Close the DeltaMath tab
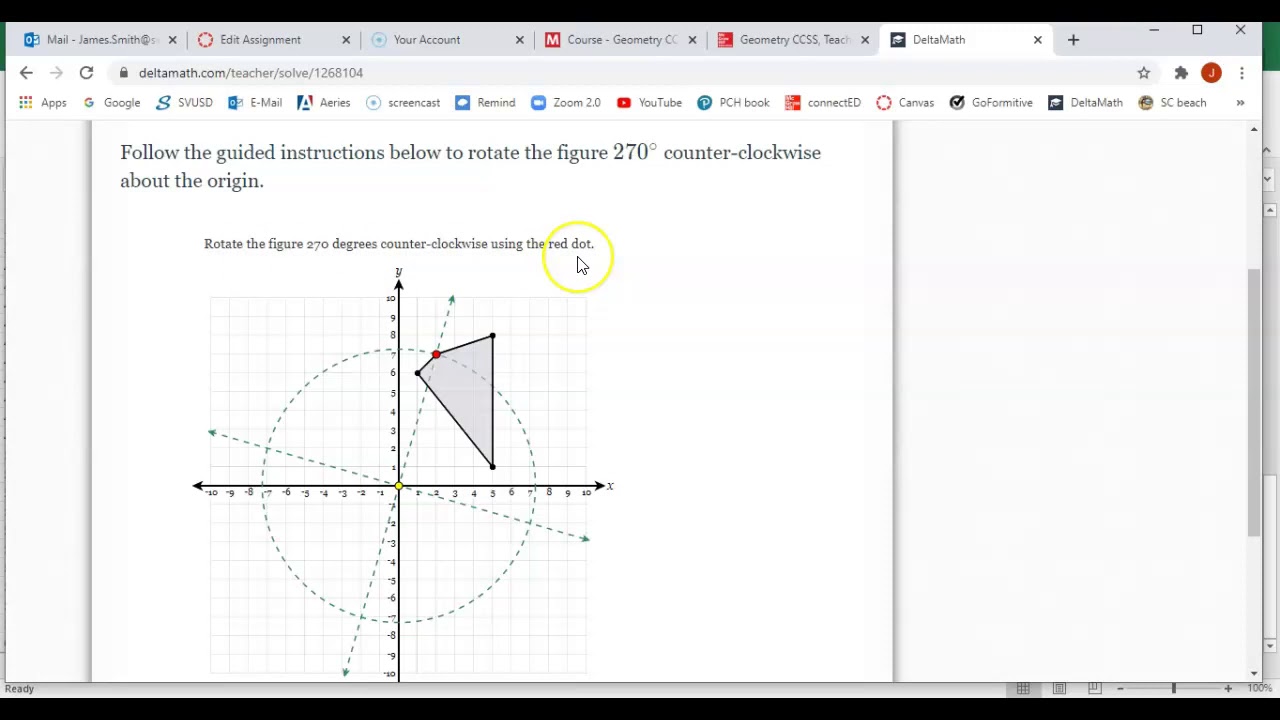 click(1037, 40)
